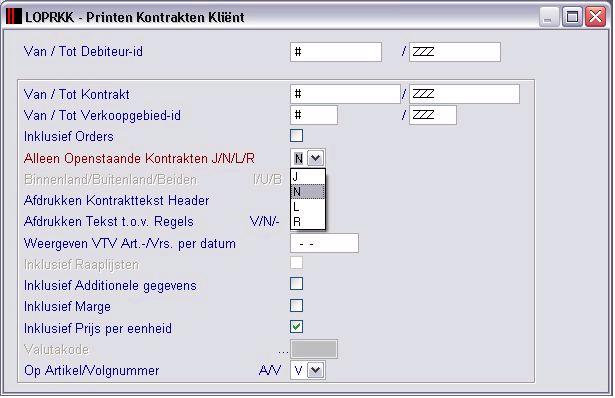This screenshot has height=398, width=615.
Task: Click the 'Afdrukken Kontrakttekst Header' label
Action: pyautogui.click(x=116, y=200)
